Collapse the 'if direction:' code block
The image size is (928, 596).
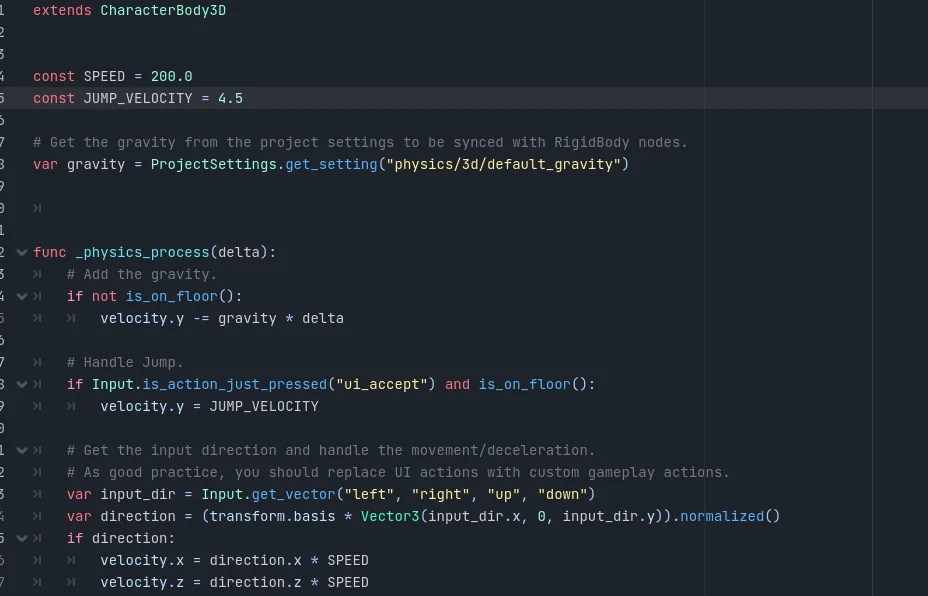[x=22, y=537]
